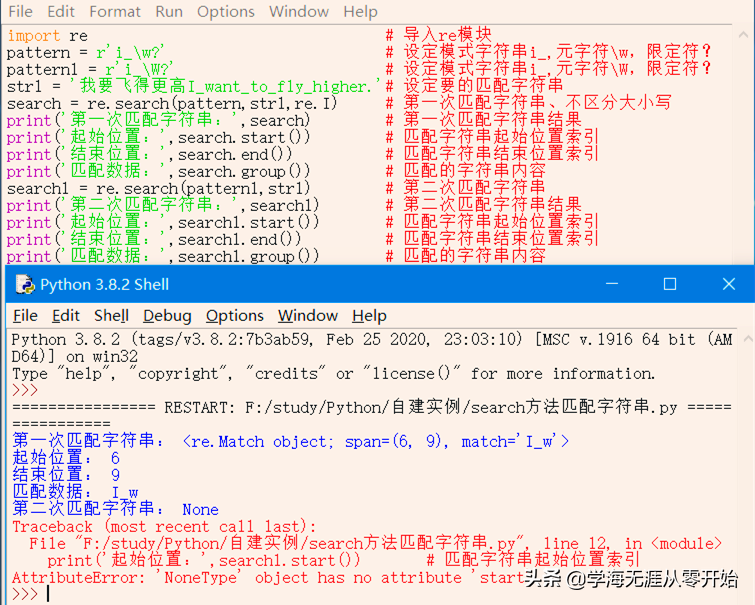Click the comment '# 导入re模块'
The image size is (755, 605).
[439, 35]
